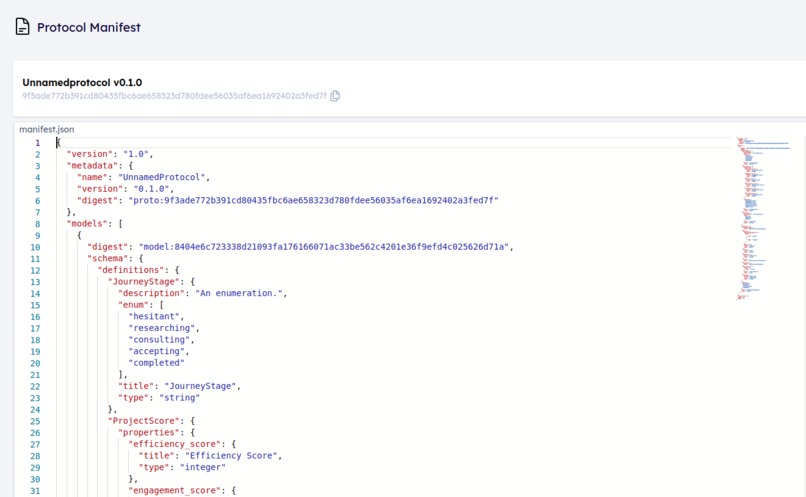Screen dimensions: 806x497
Task: Click the "definitions" key
Action: coord(131,270)
